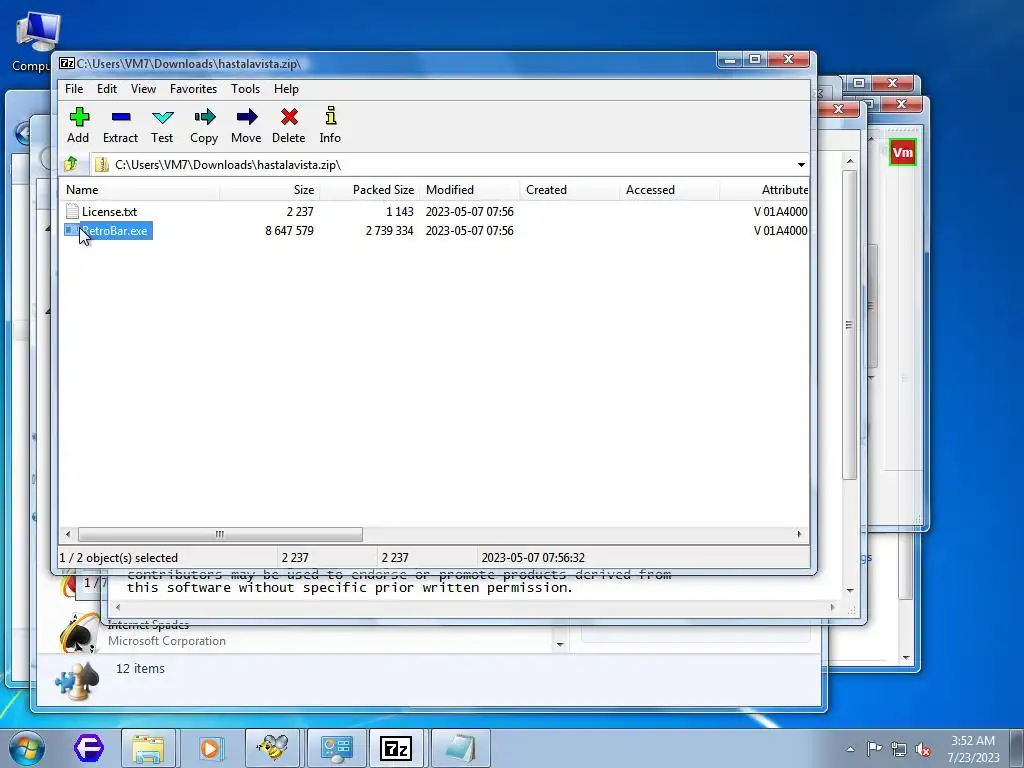Click the size value 8 647 579
This screenshot has height=768, width=1024.
[289, 231]
